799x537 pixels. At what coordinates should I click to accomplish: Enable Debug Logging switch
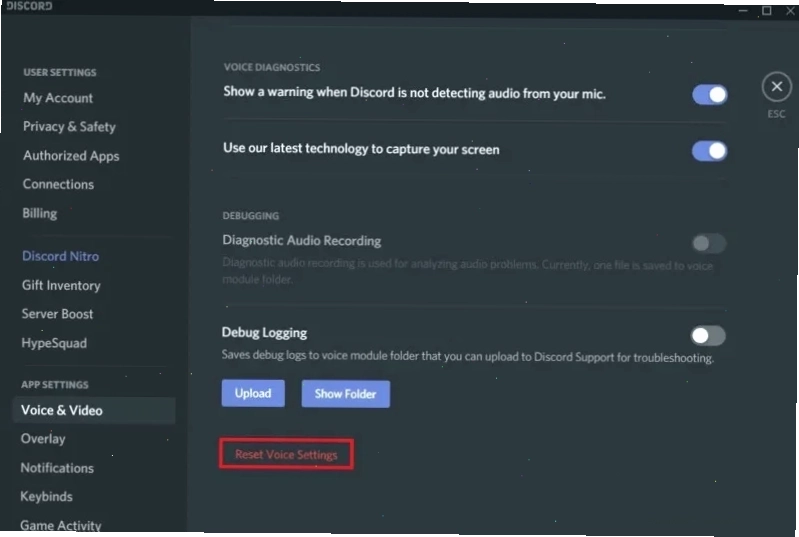[x=708, y=335]
